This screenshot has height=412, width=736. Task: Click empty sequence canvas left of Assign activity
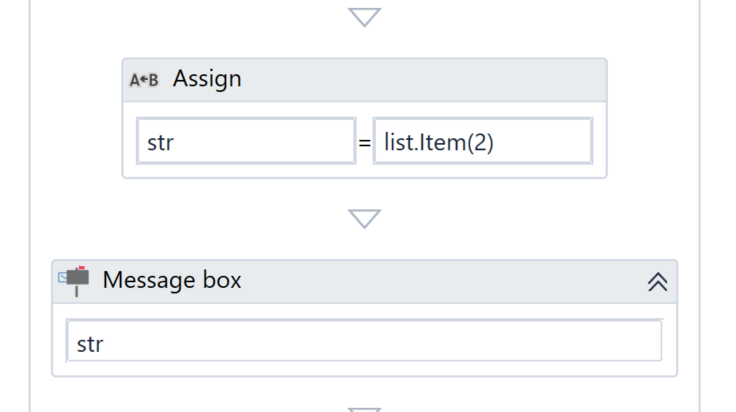coord(76,117)
